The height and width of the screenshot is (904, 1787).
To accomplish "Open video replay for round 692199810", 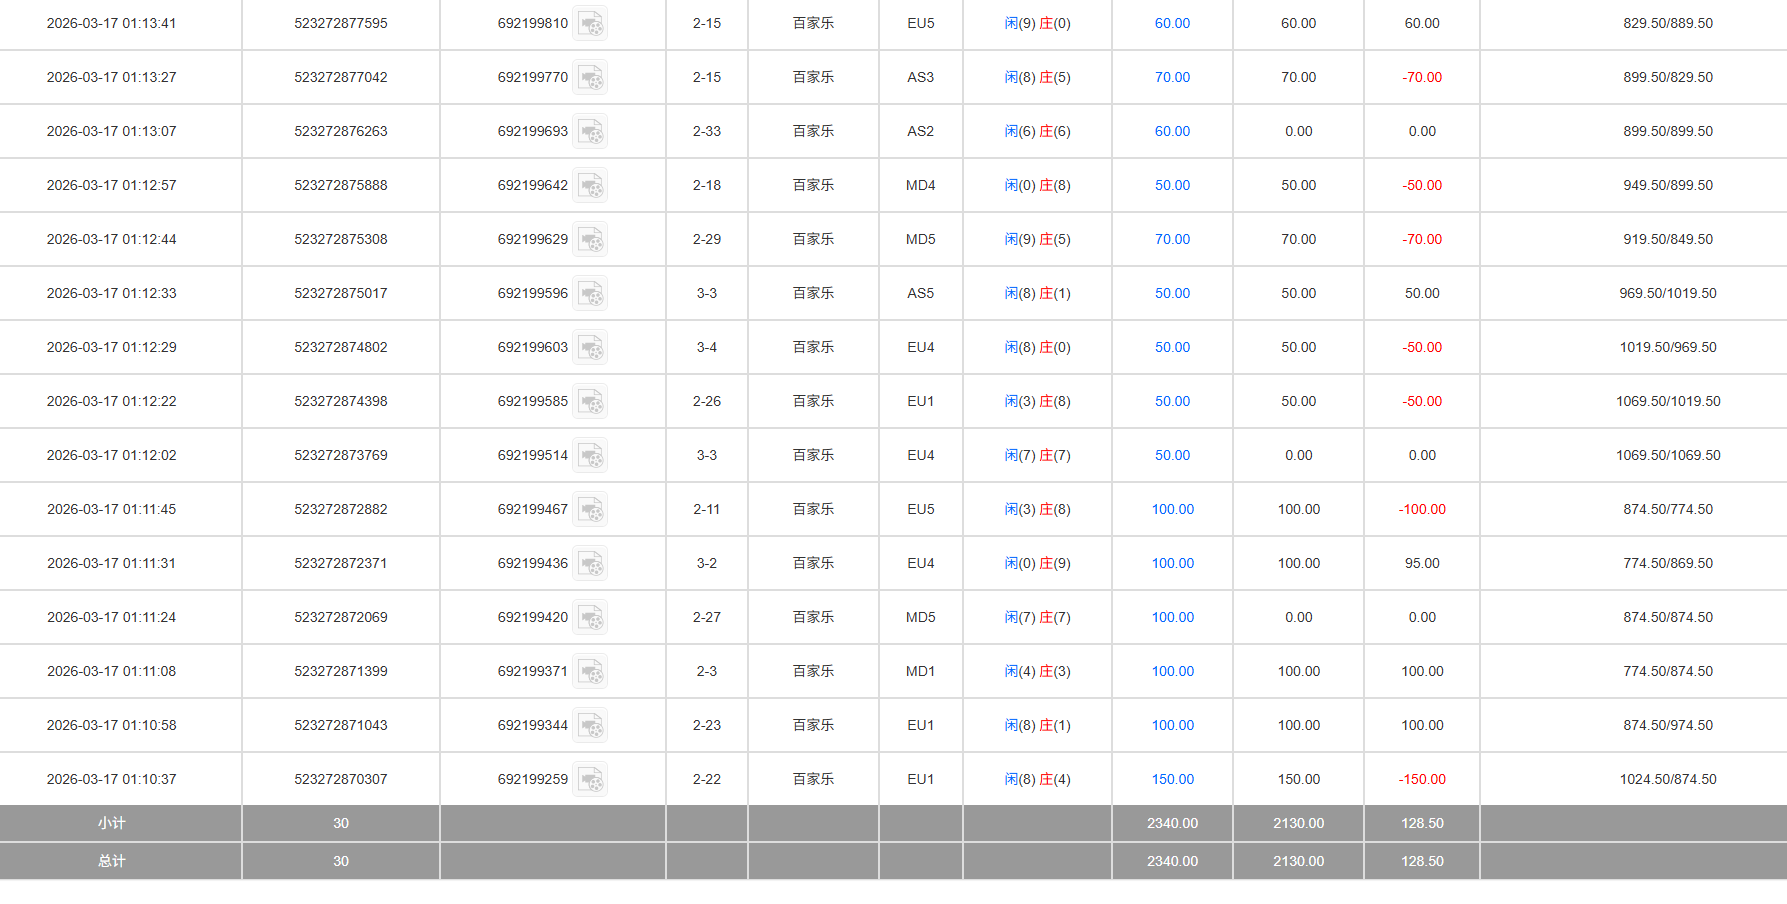I will (x=591, y=24).
